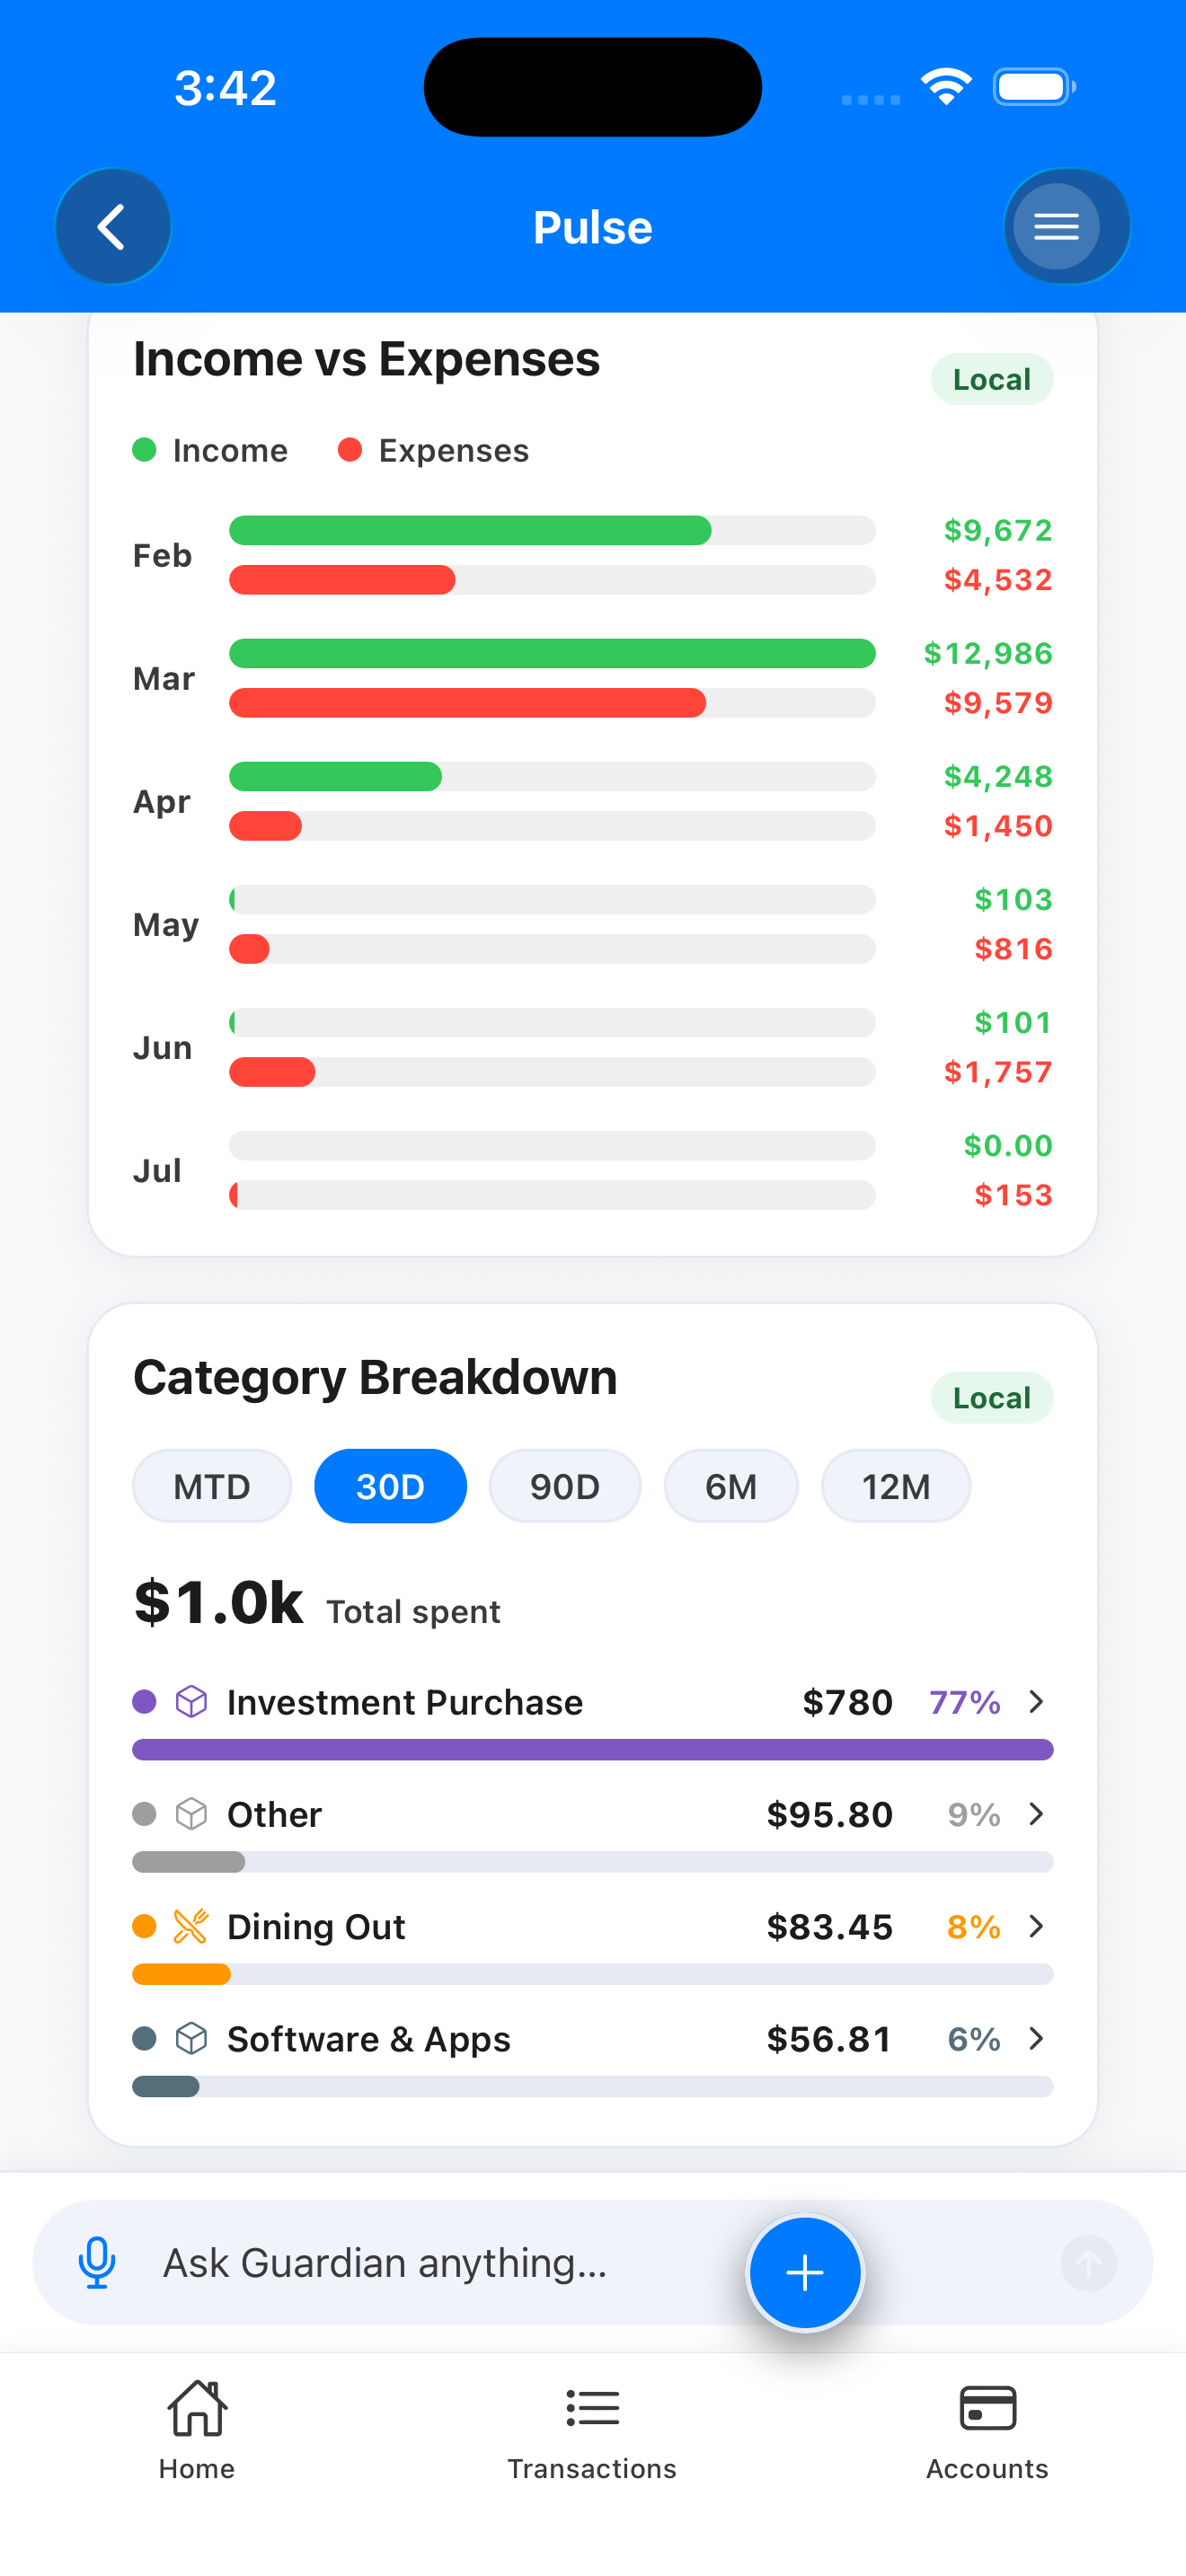Viewport: 1186px width, 2576px height.
Task: Expand Investment Purchase category chevron
Action: (1036, 1701)
